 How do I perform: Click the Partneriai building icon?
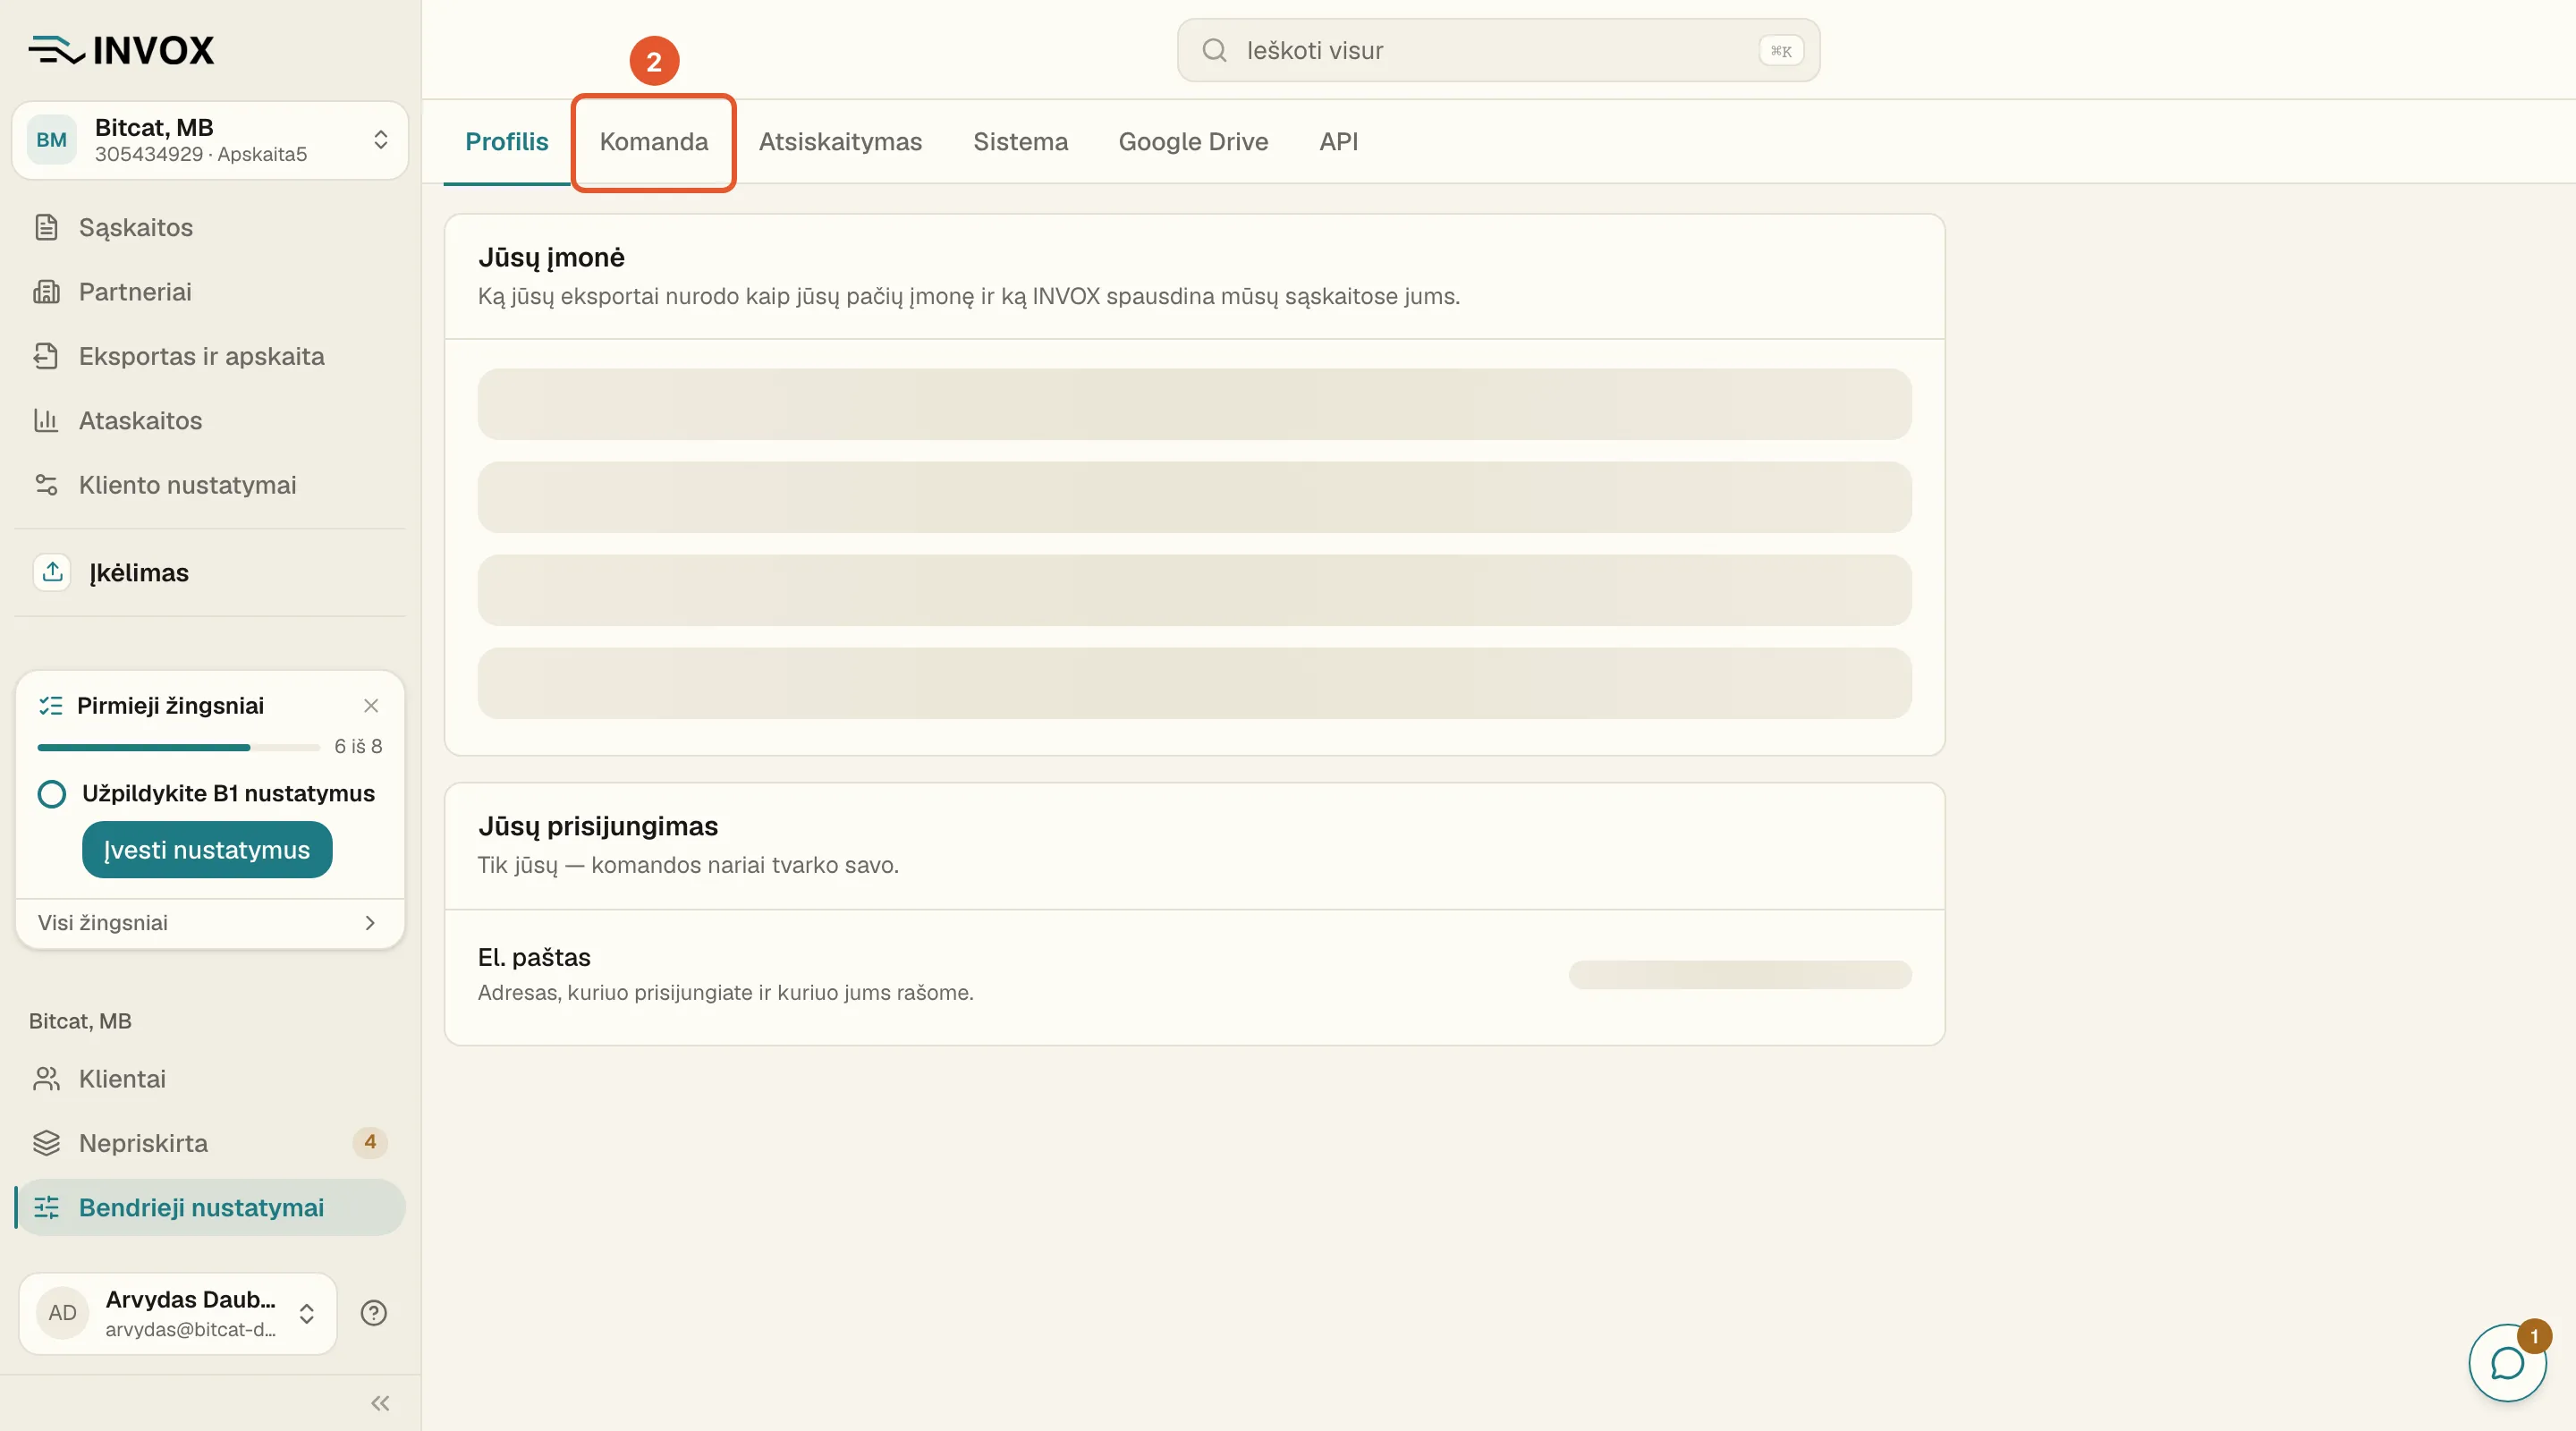tap(46, 292)
